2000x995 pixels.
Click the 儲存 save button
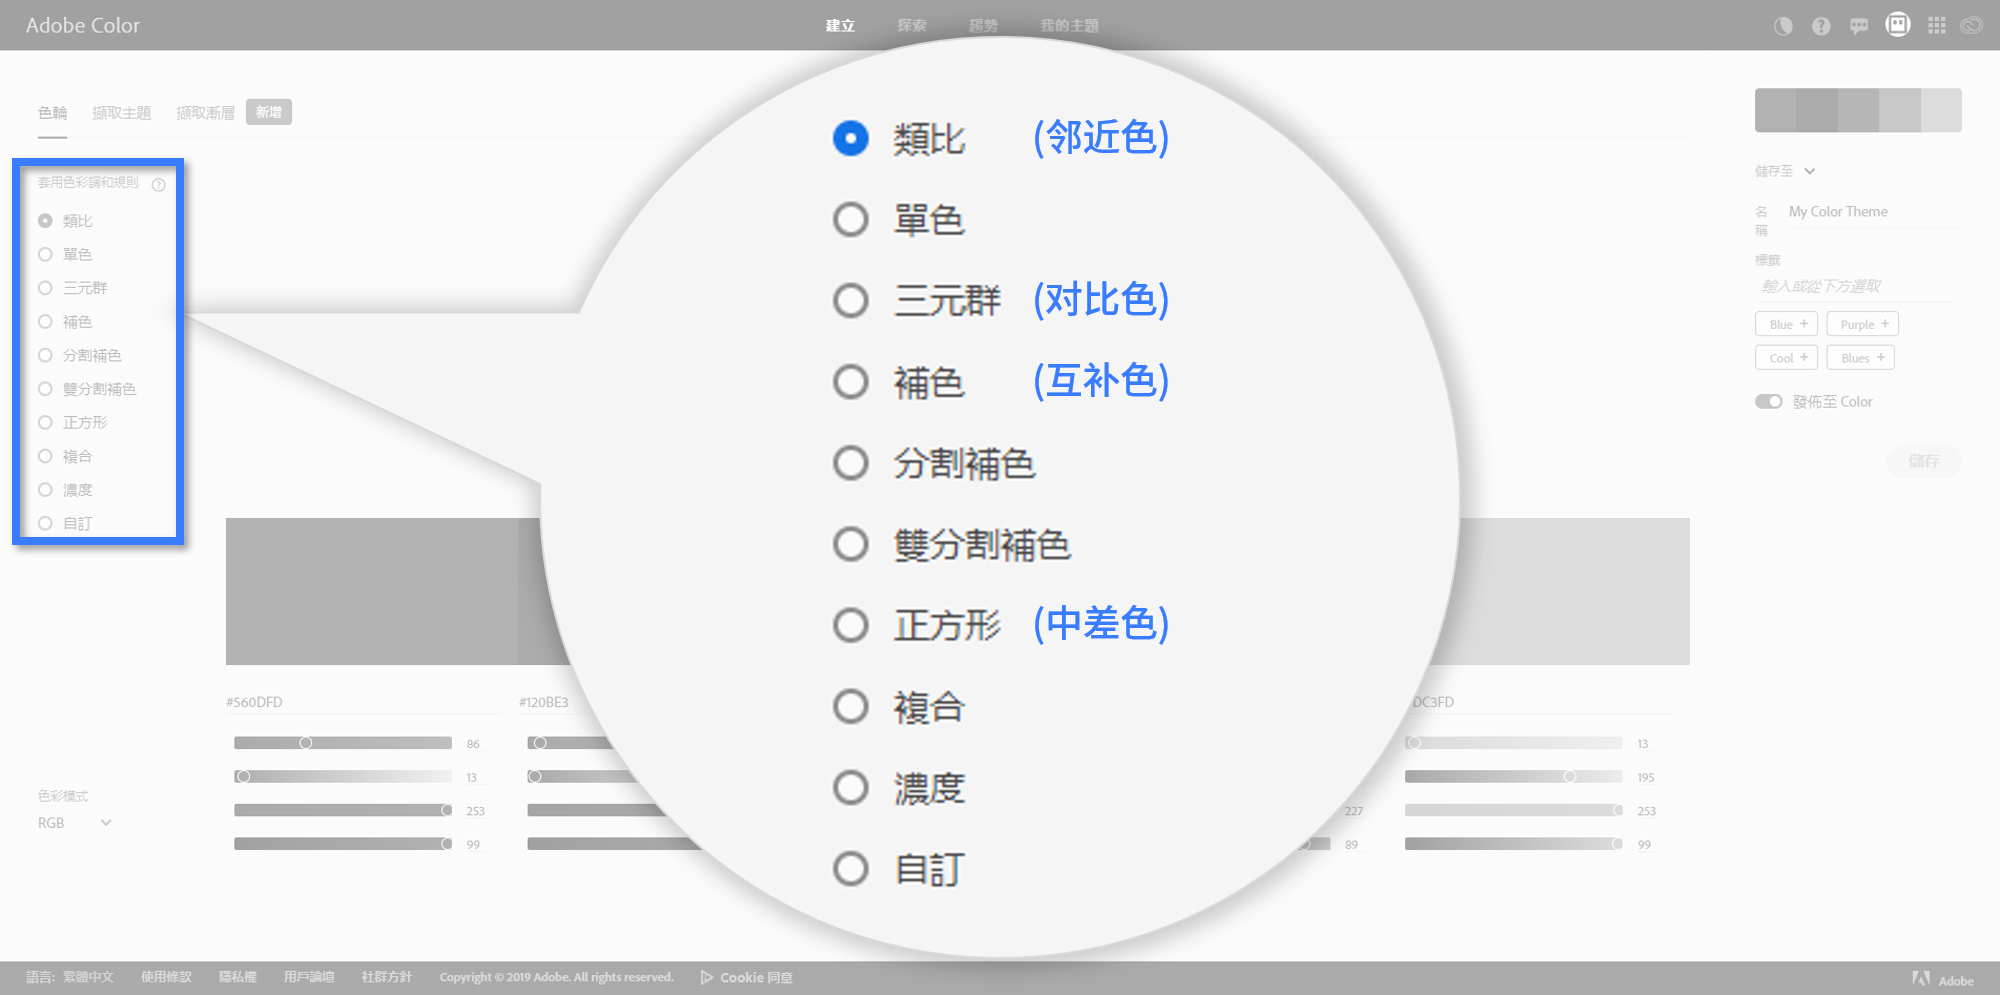[1924, 461]
